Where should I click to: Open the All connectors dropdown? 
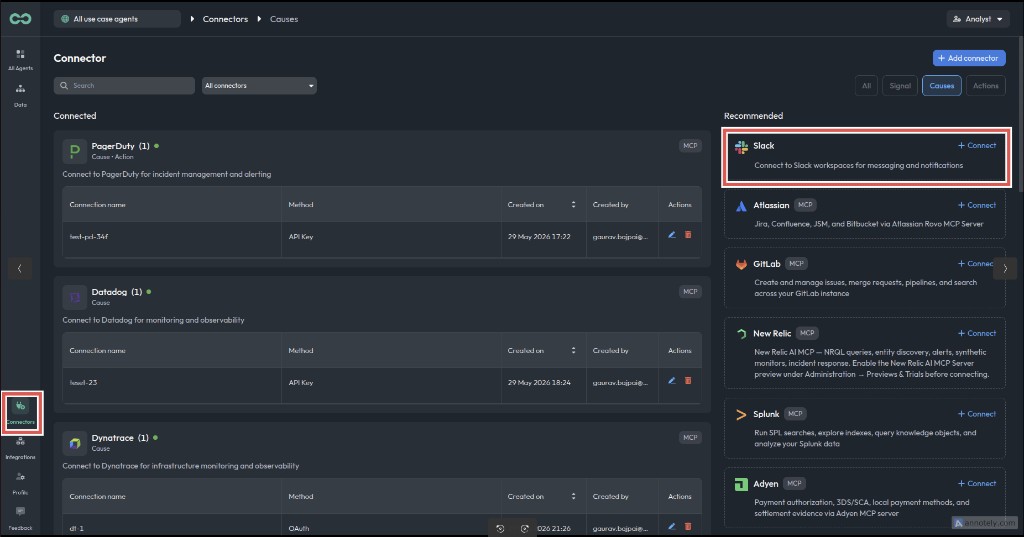point(259,86)
